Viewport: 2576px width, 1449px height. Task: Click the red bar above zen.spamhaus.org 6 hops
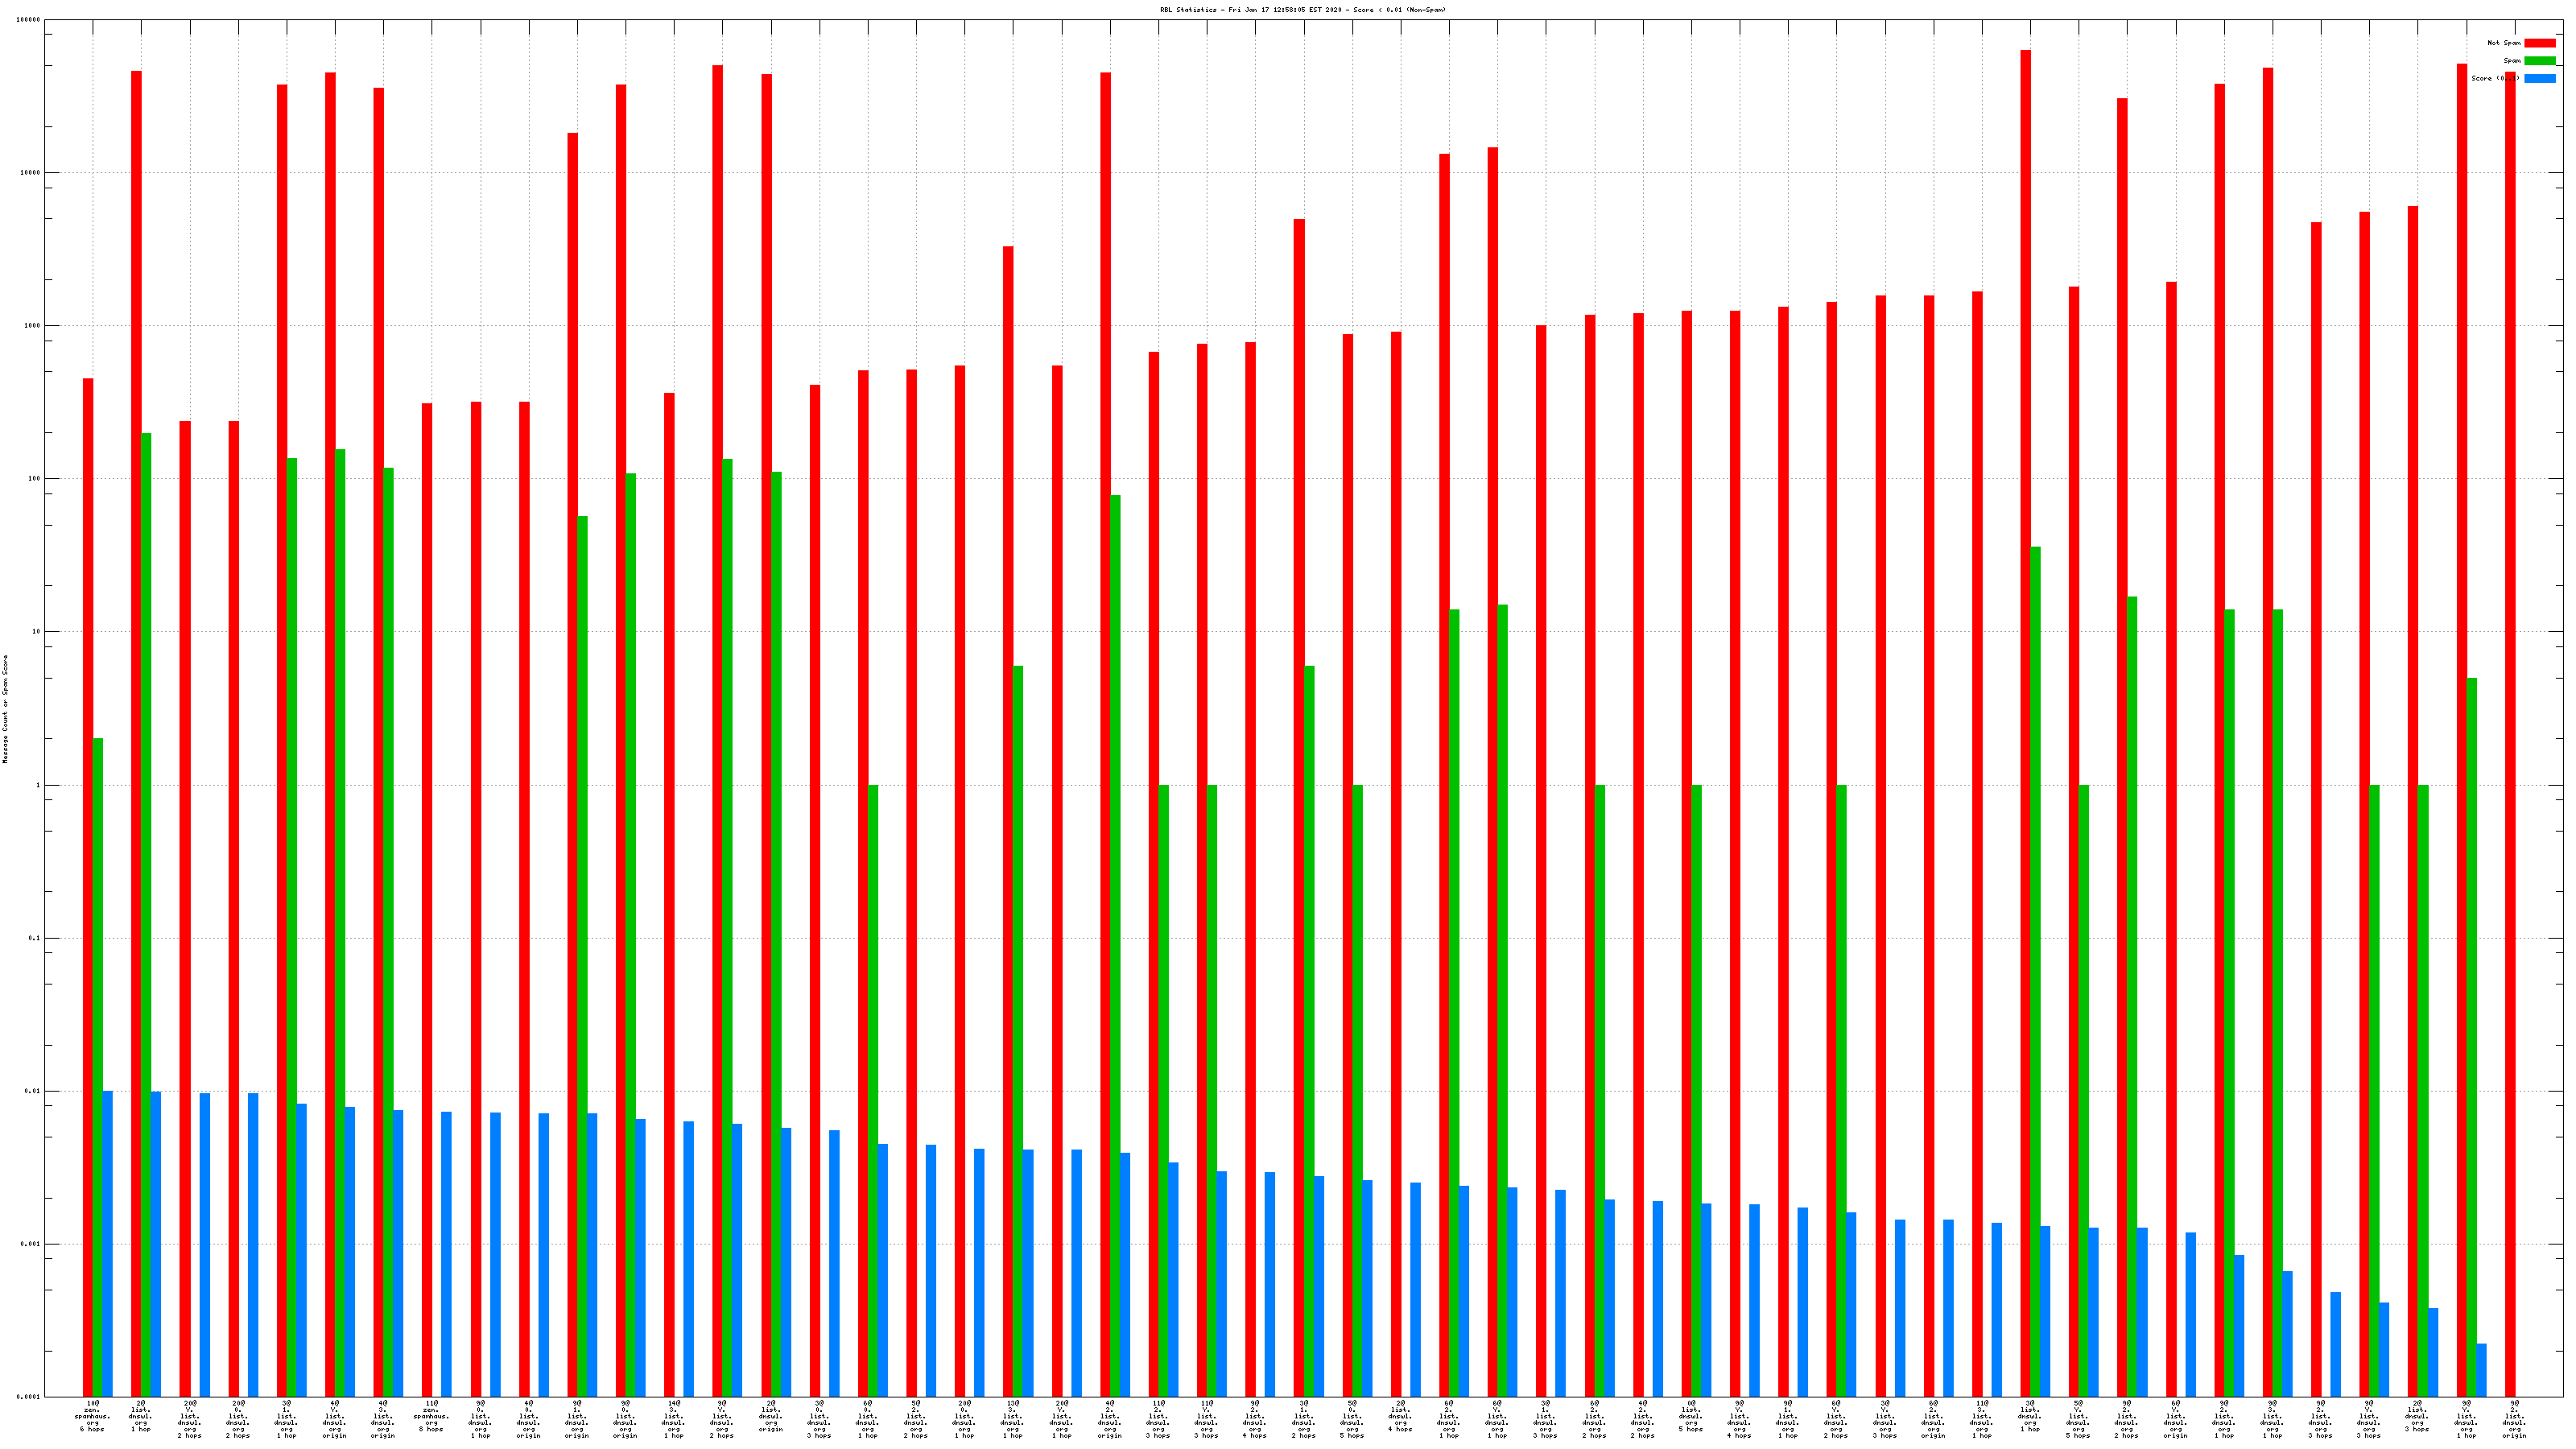coord(88,887)
